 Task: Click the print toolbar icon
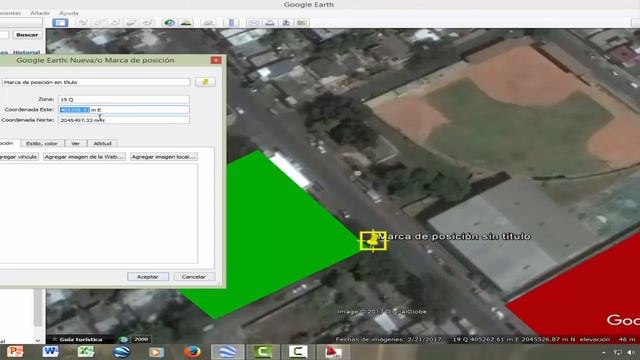[270, 22]
